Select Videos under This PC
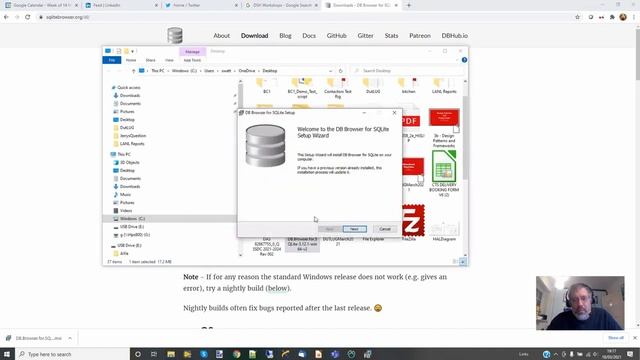The width and height of the screenshot is (640, 360). click(x=126, y=211)
